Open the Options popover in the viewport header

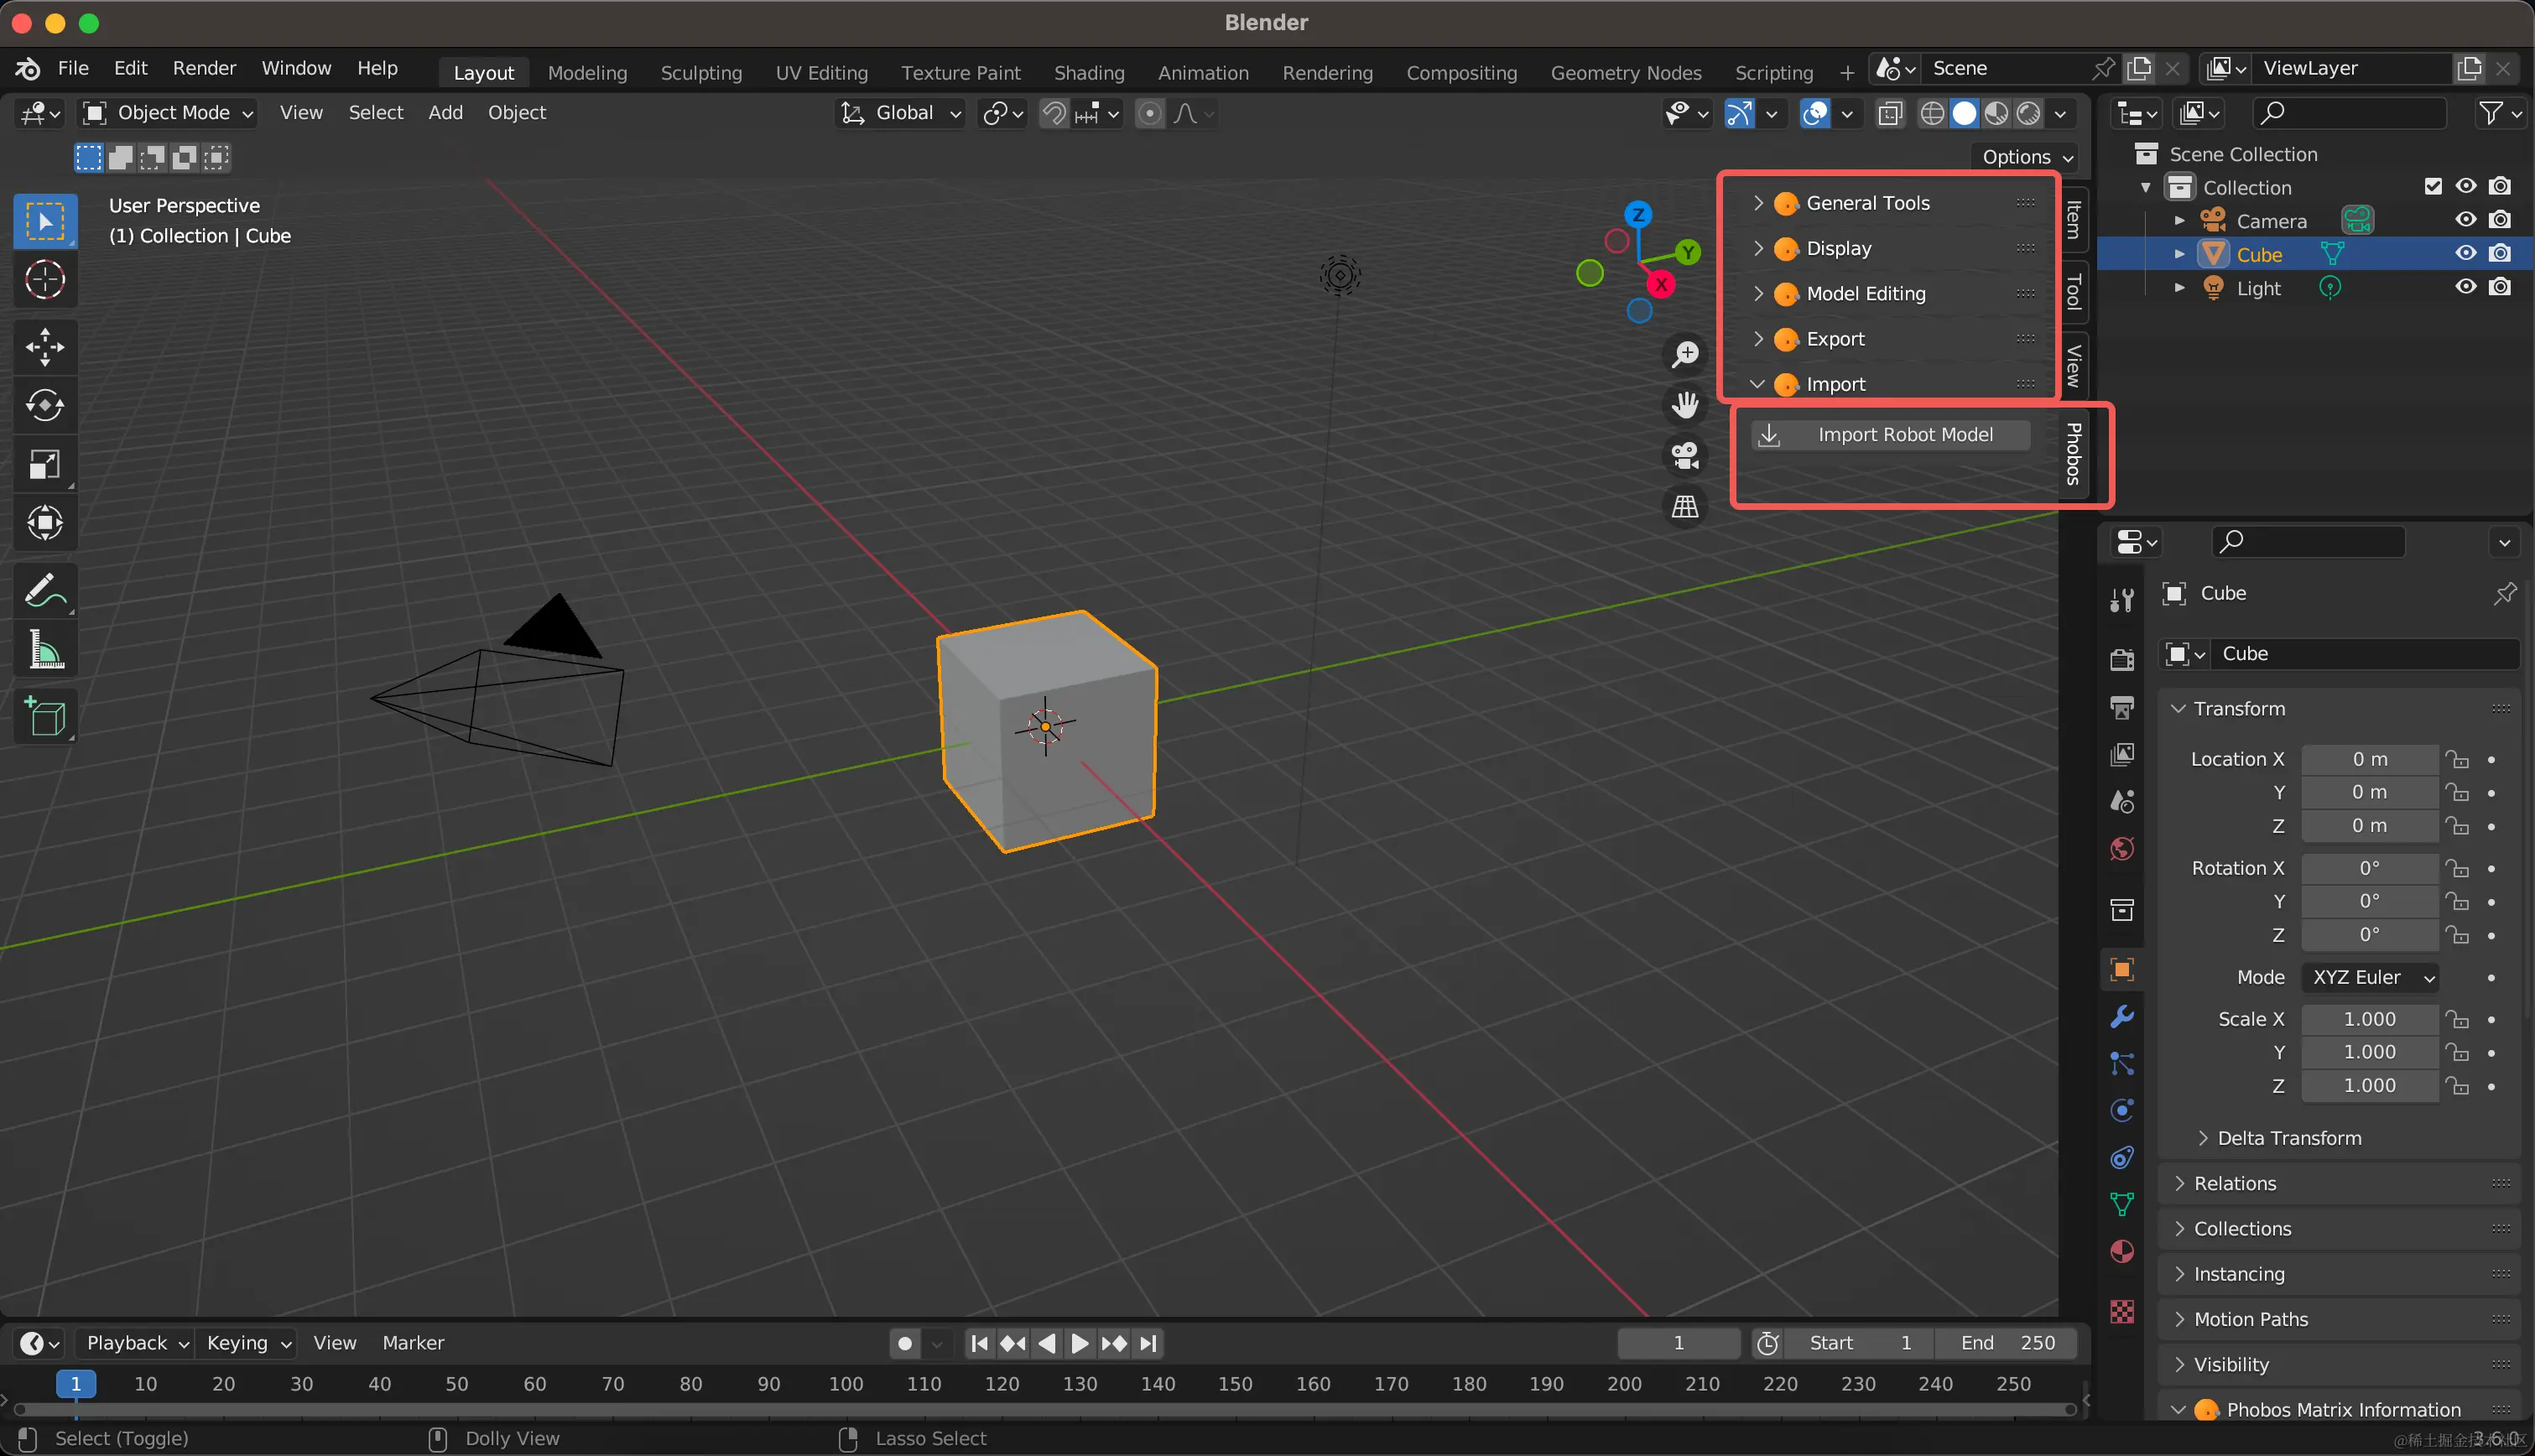2021,157
